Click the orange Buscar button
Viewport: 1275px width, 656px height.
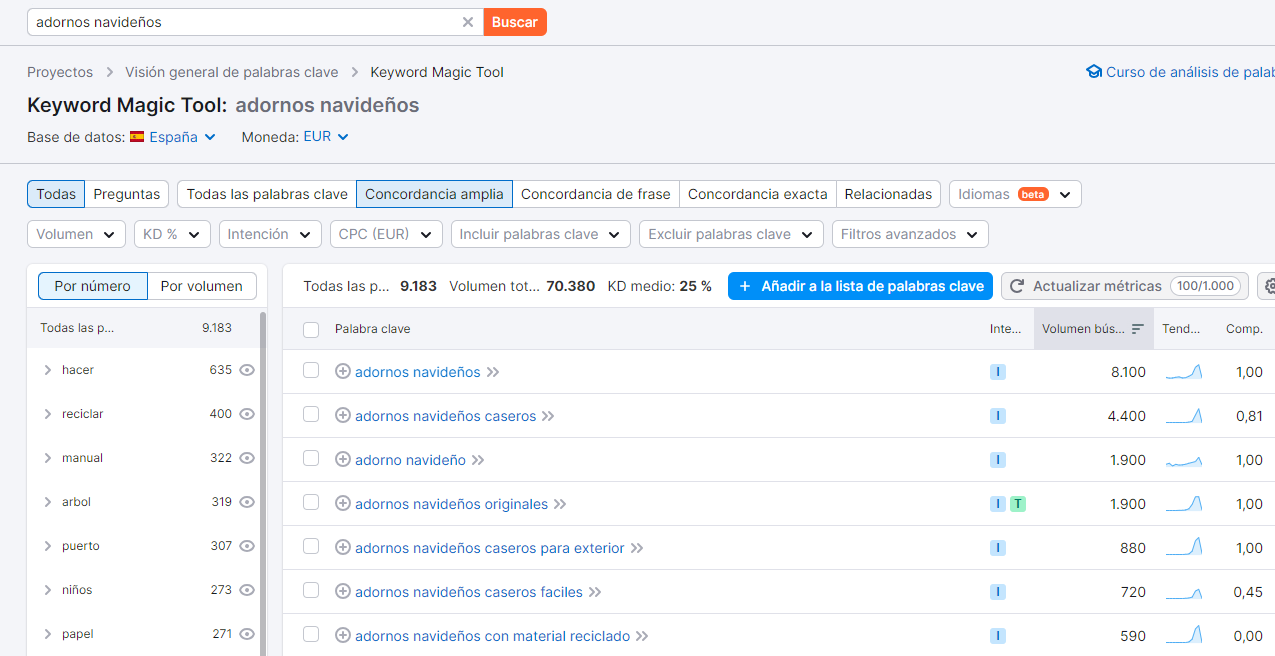515,22
